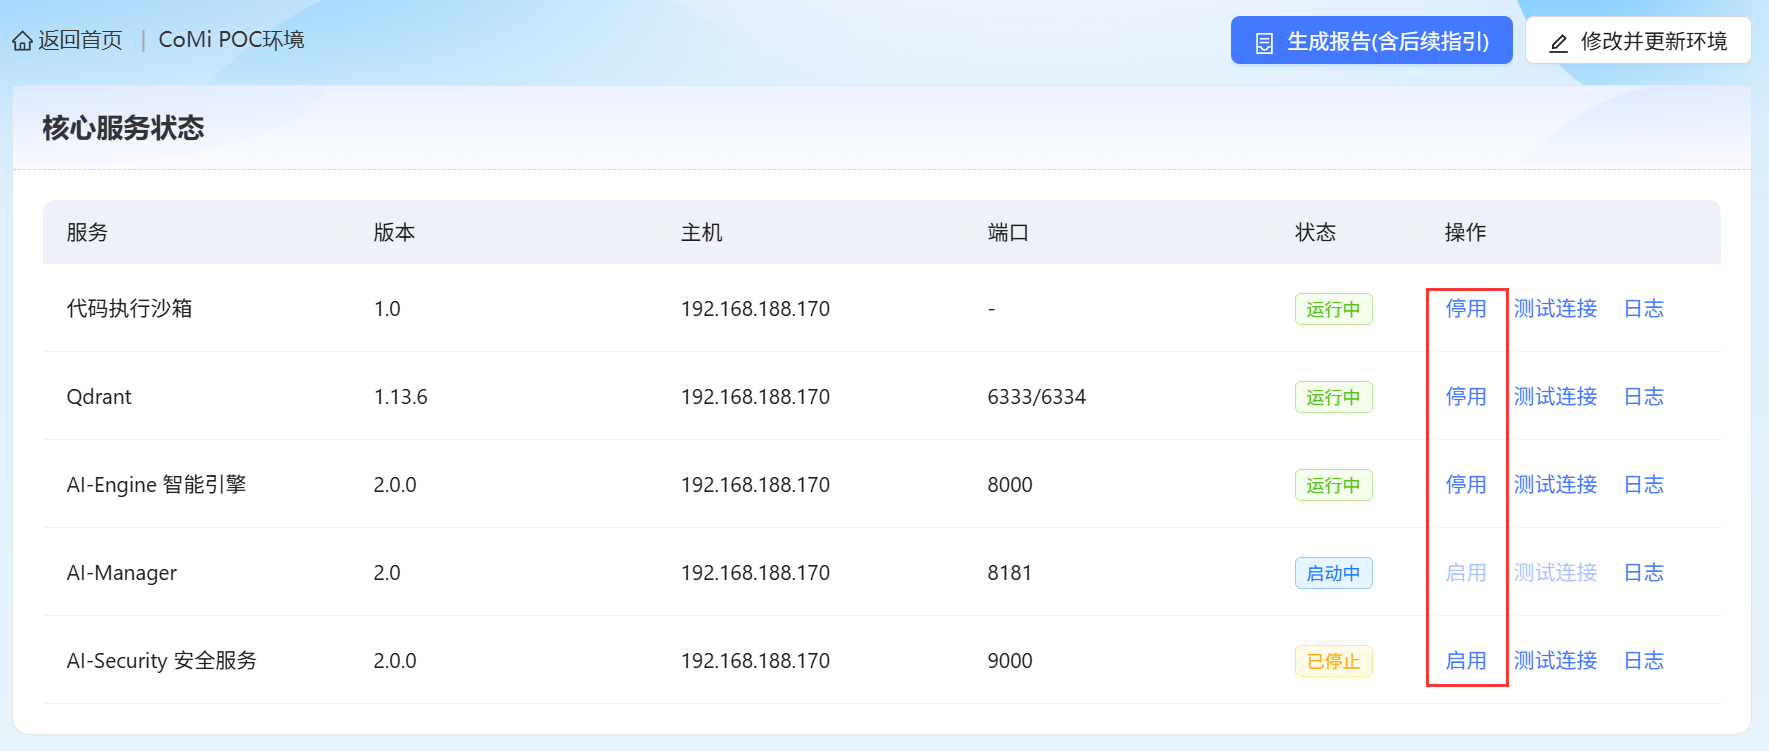Screen dimensions: 1769x751
Task: Test connection for Qdrant
Action: coord(1555,396)
